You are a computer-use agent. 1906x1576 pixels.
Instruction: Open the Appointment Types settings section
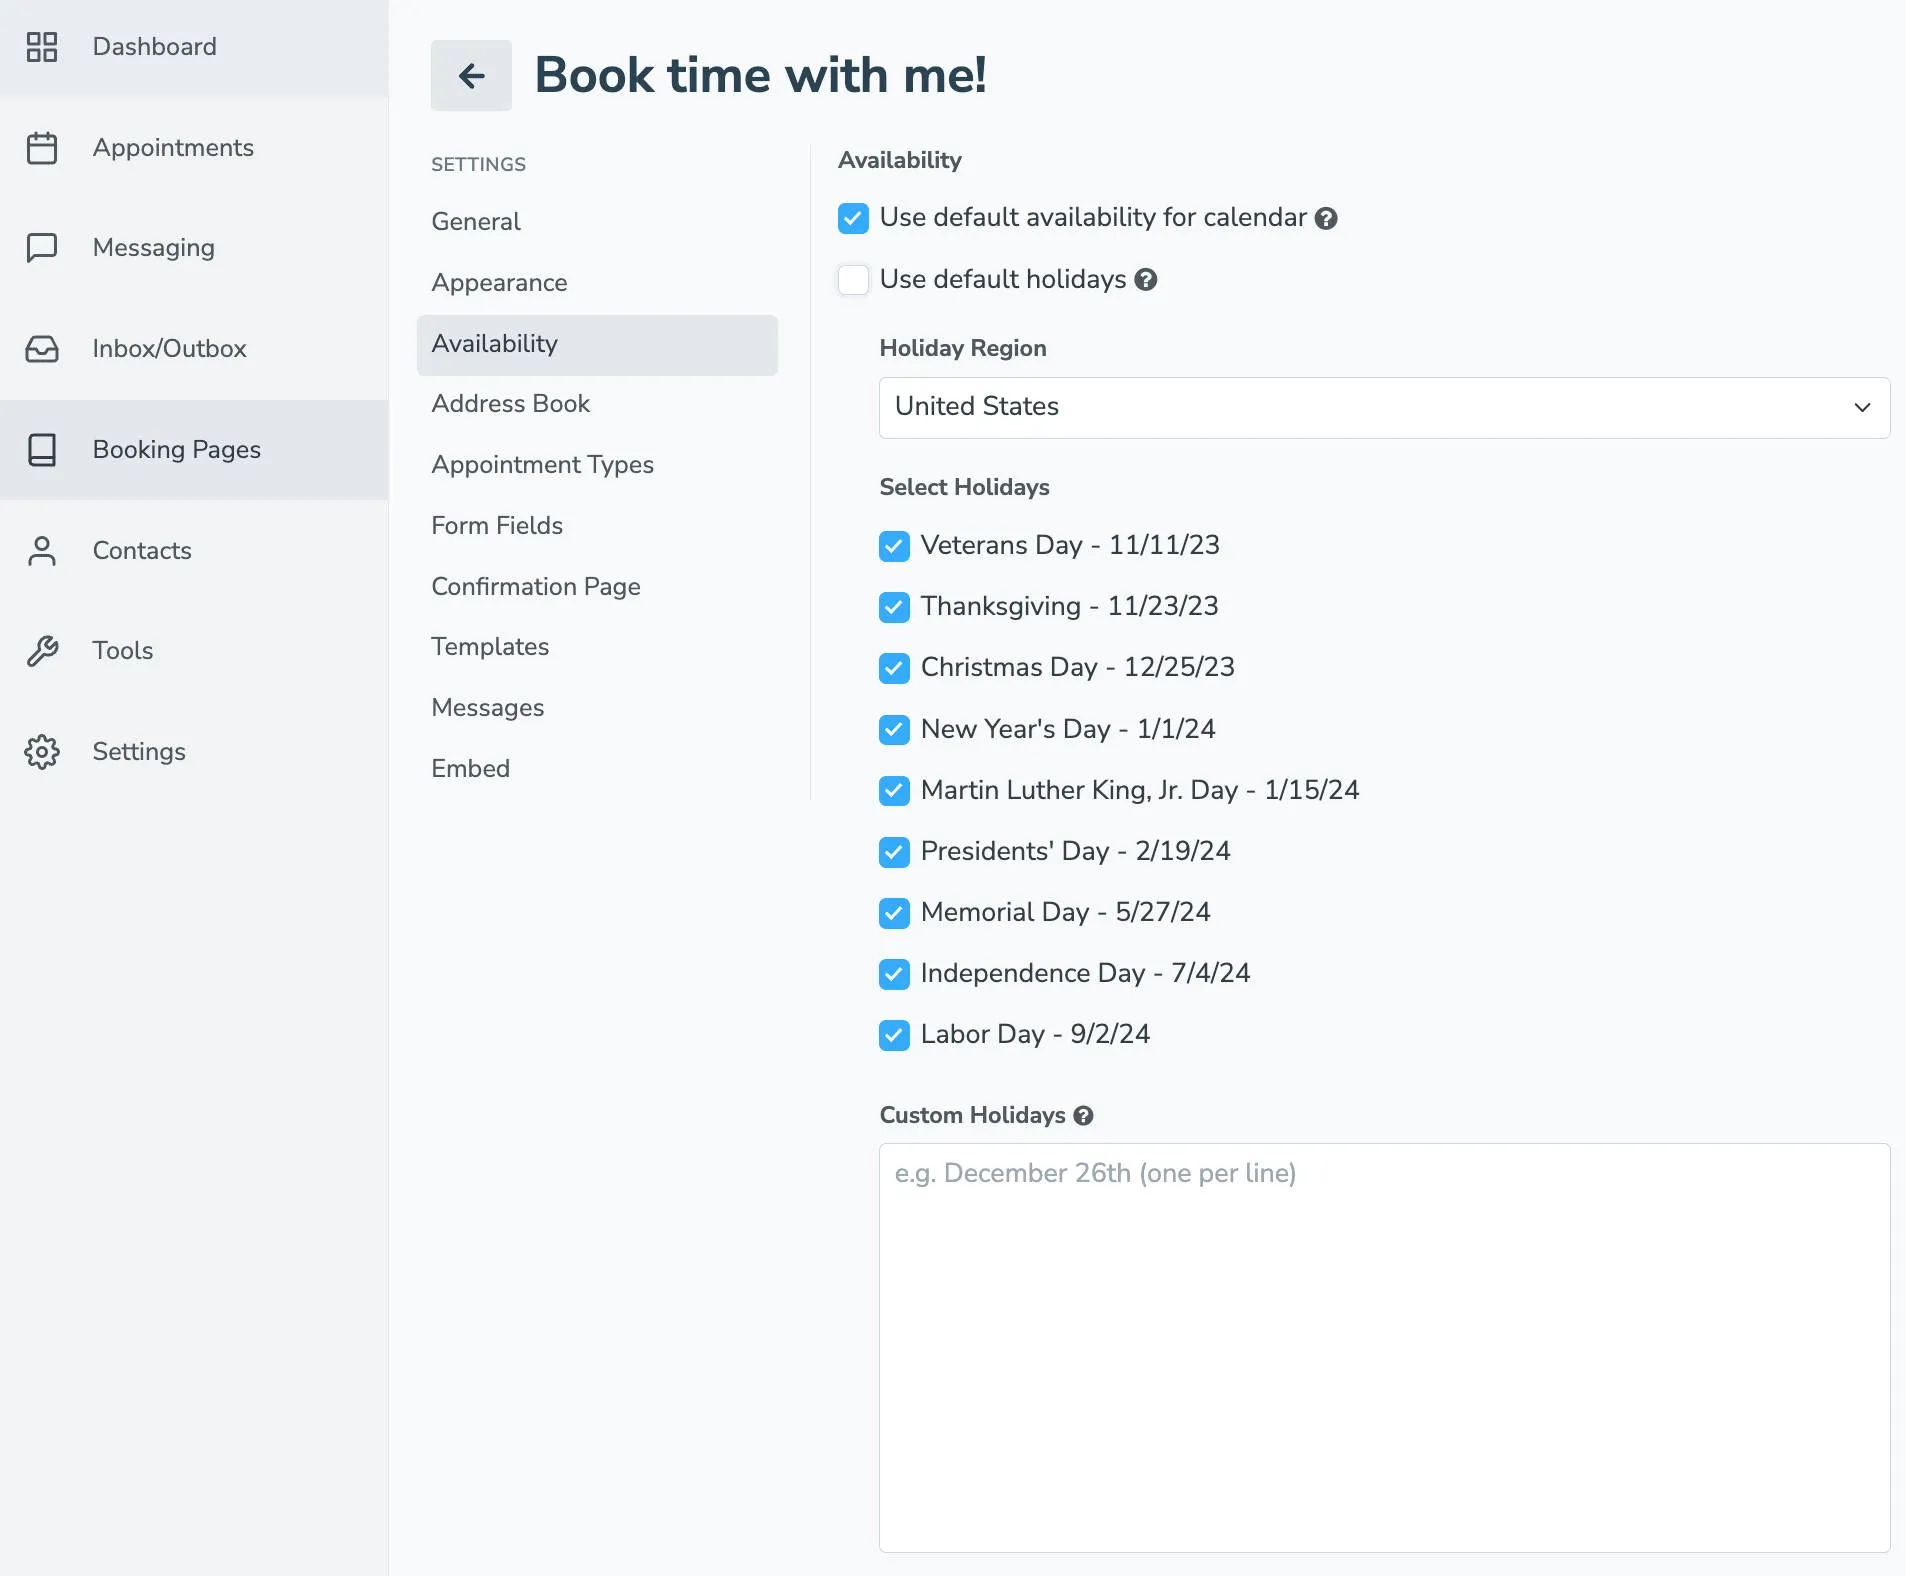click(x=542, y=465)
